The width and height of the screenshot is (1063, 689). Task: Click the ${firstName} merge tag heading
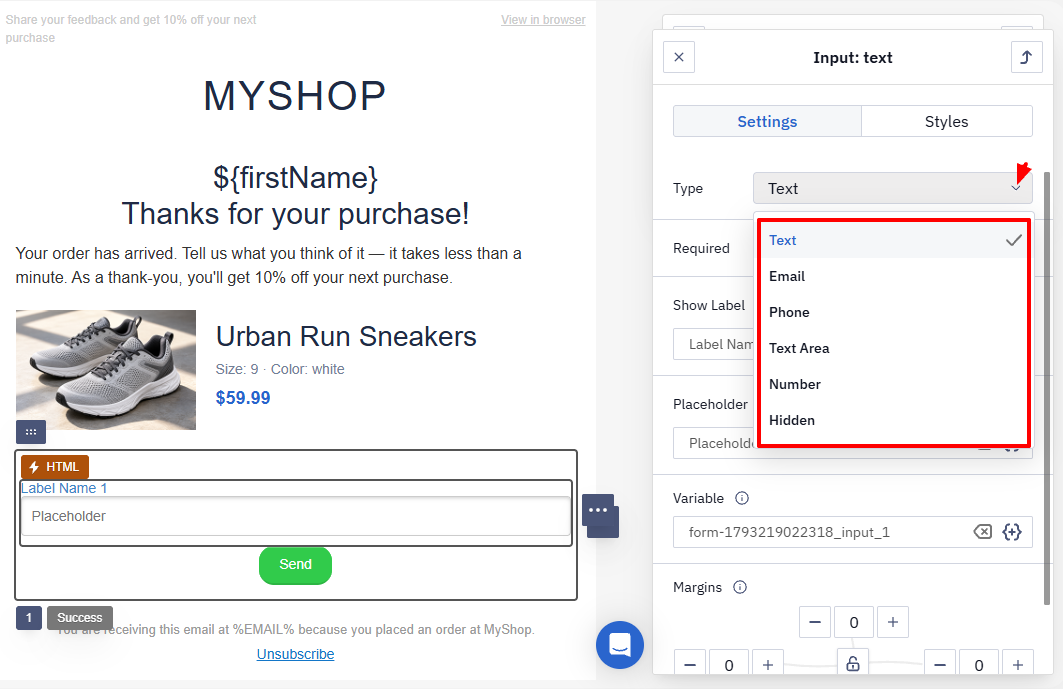(296, 178)
